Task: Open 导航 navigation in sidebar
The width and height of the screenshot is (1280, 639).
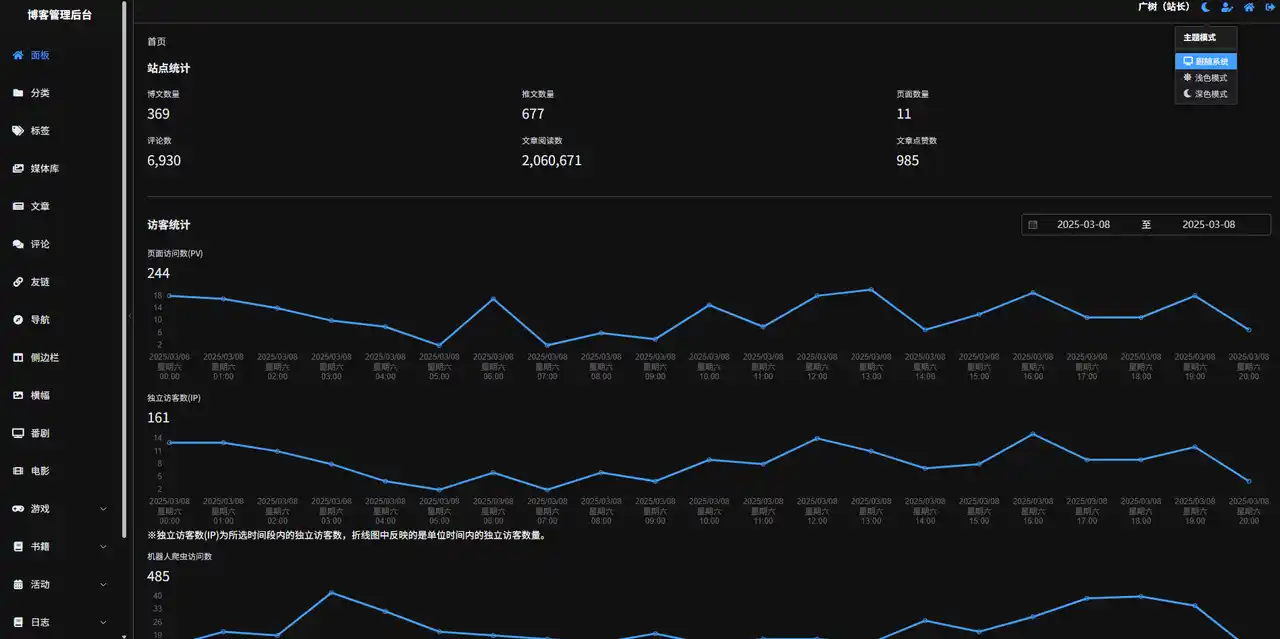Action: pos(40,320)
